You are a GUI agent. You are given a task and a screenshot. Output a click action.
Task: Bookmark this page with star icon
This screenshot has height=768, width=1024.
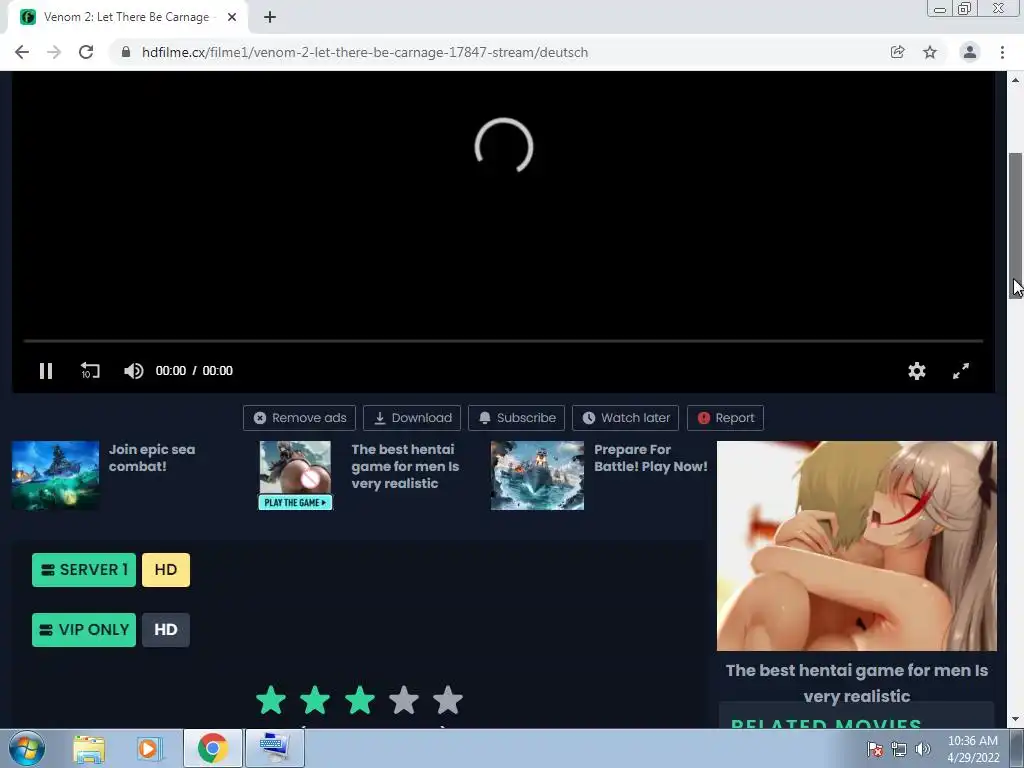(x=930, y=52)
